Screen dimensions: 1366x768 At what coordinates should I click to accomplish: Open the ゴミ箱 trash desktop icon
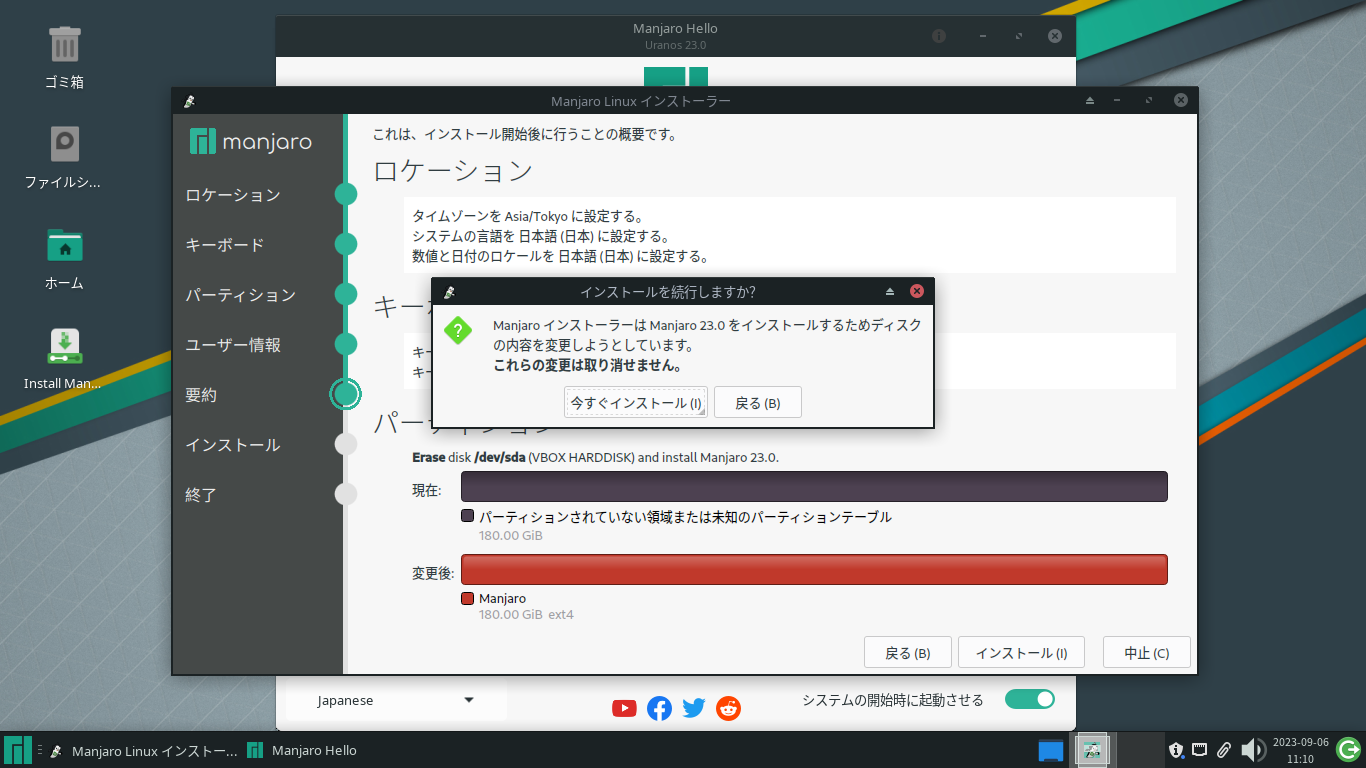[64, 45]
